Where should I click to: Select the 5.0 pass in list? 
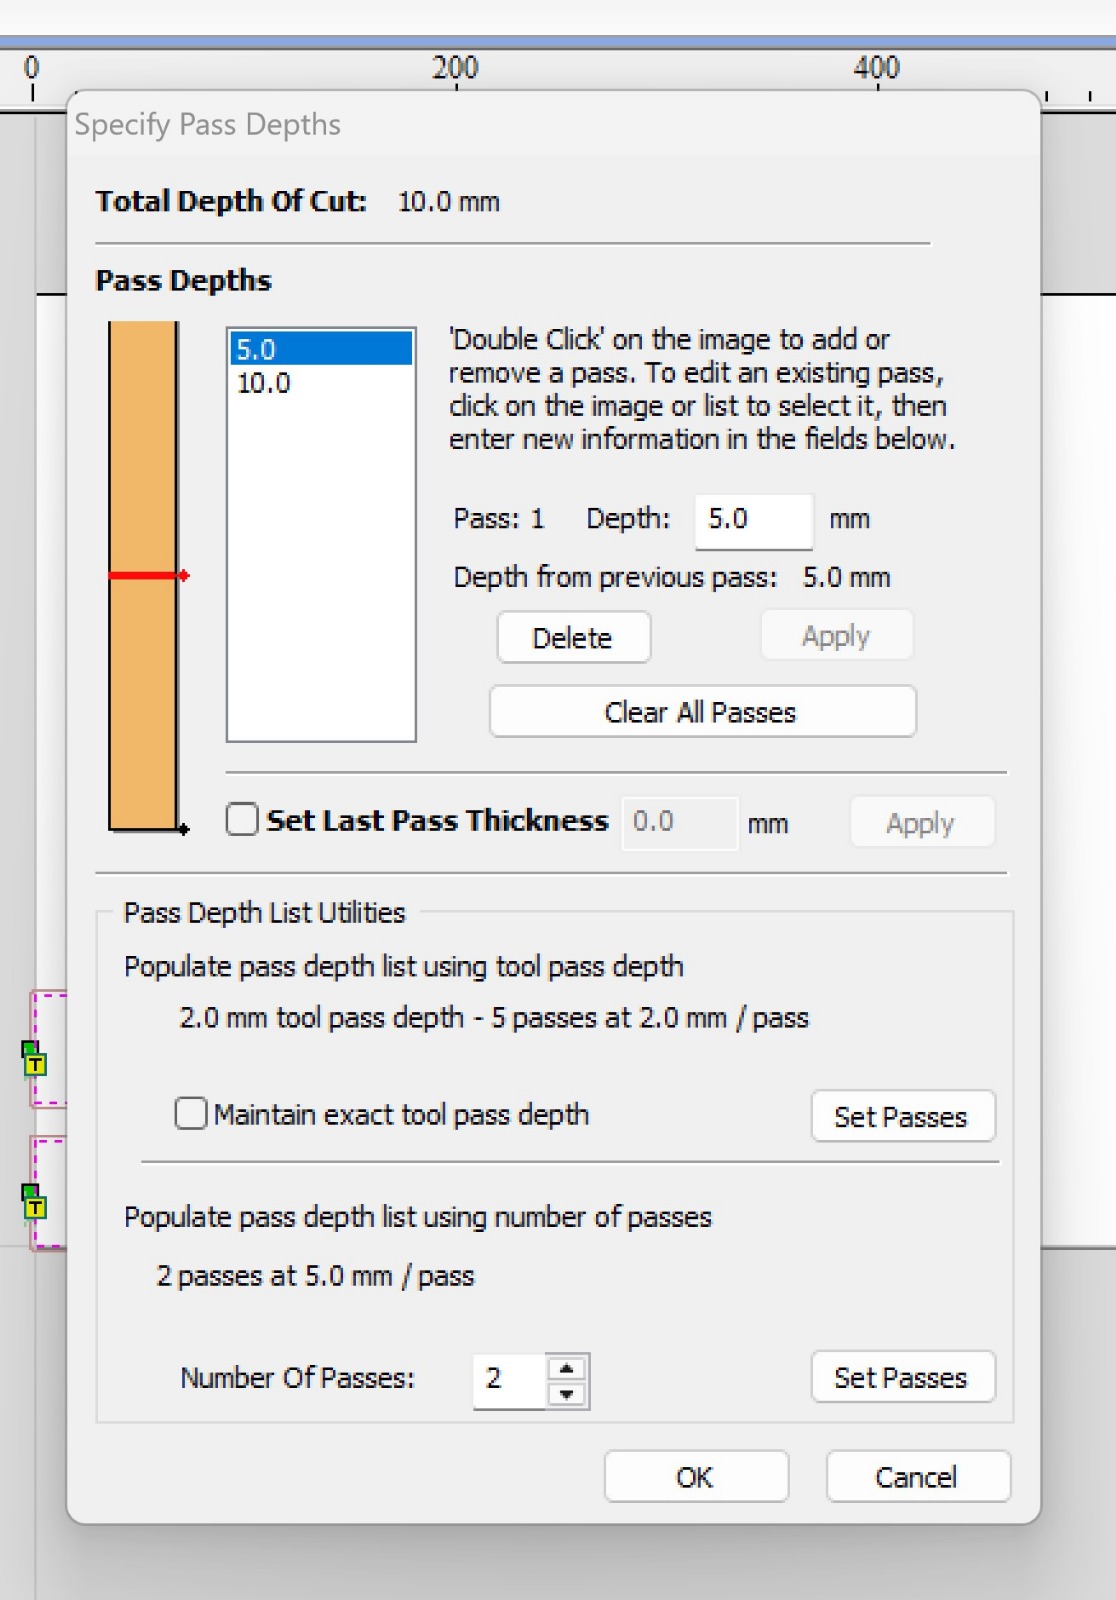(320, 349)
